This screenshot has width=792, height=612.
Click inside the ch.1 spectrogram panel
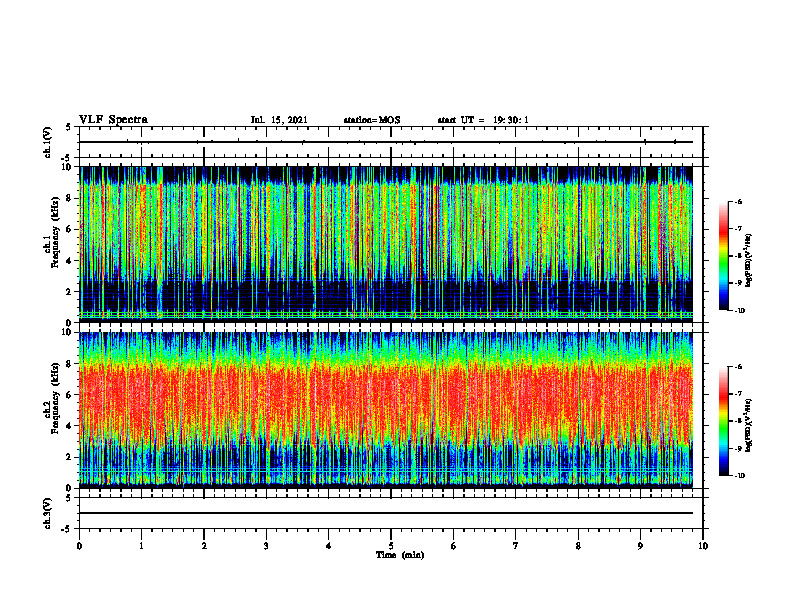386,244
